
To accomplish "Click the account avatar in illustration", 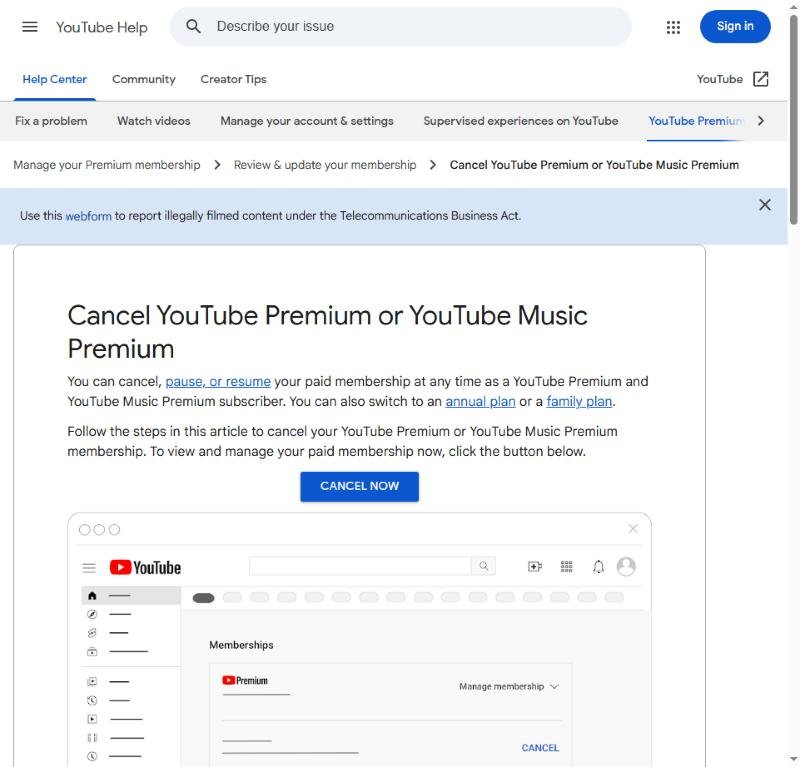I will 626,566.
